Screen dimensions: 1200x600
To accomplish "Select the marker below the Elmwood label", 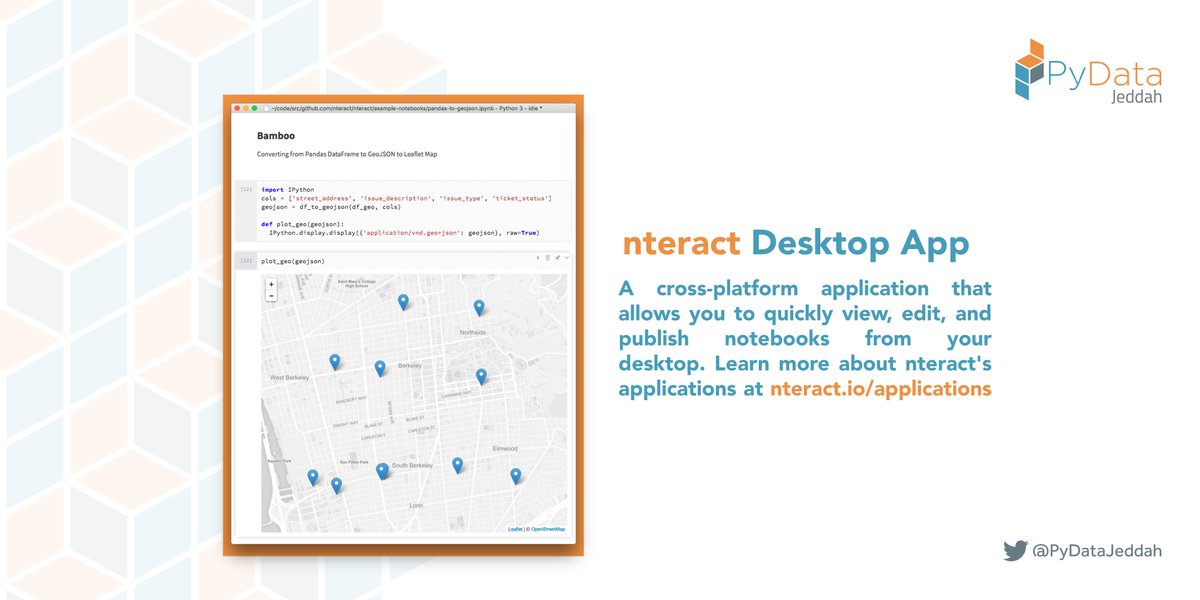I will click(x=516, y=476).
